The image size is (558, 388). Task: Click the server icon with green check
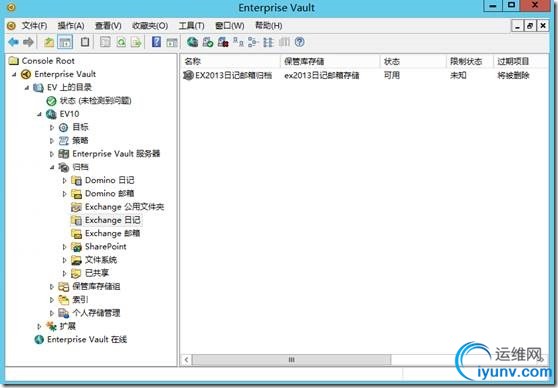click(207, 42)
